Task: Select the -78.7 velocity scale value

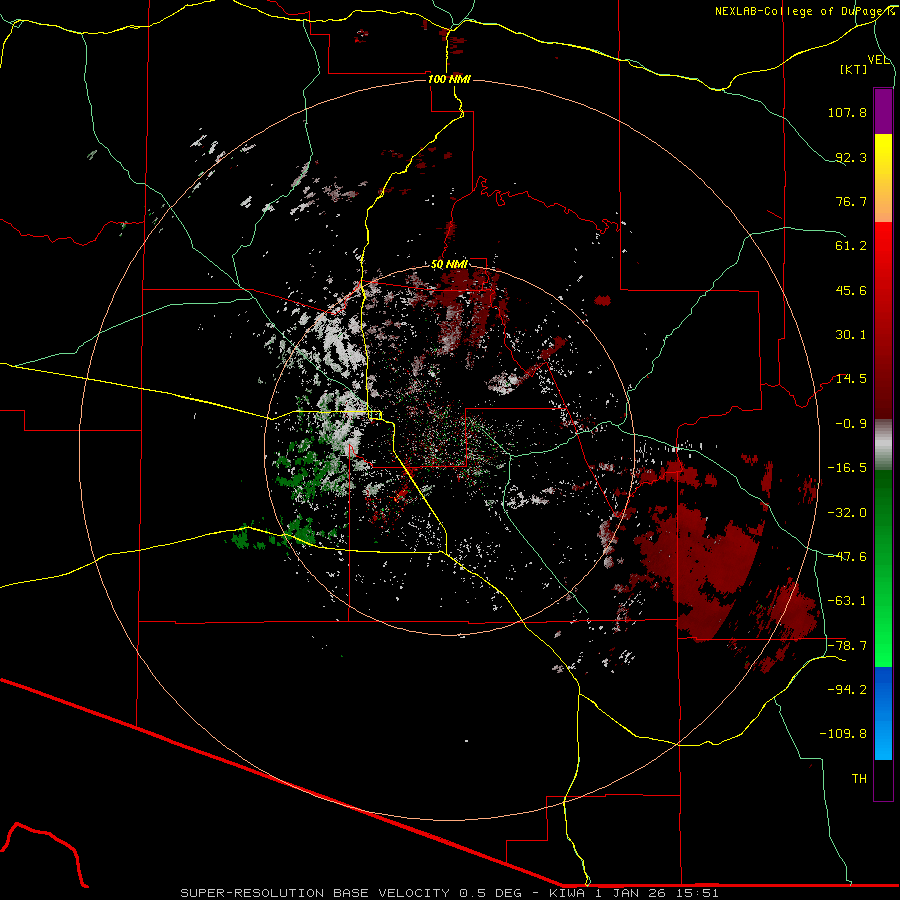Action: click(847, 646)
